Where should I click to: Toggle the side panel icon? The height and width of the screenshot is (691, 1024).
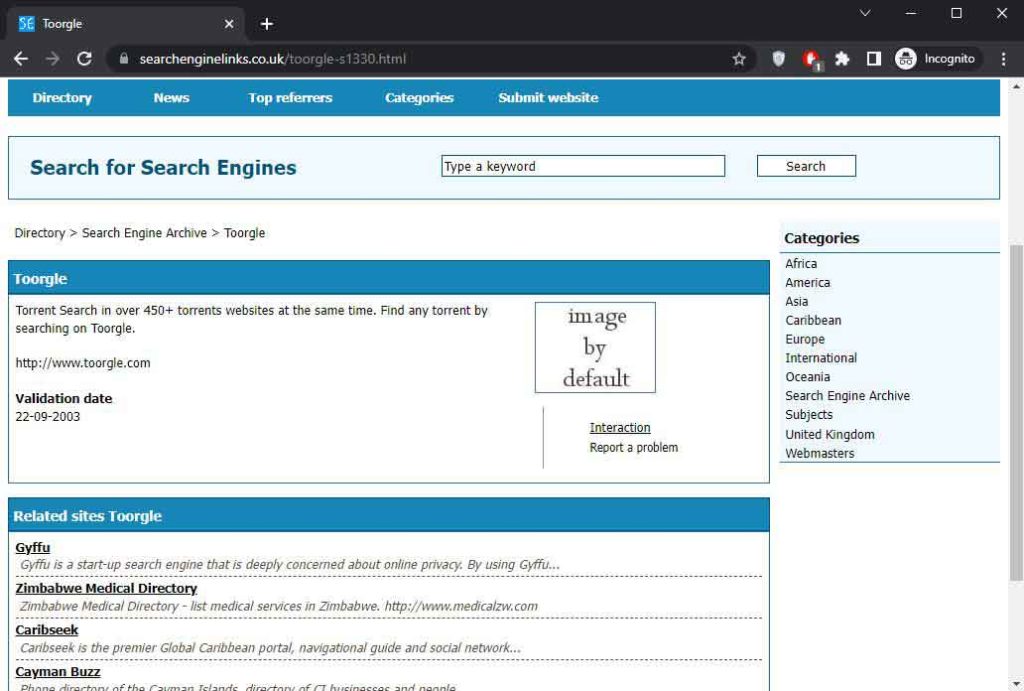873,59
